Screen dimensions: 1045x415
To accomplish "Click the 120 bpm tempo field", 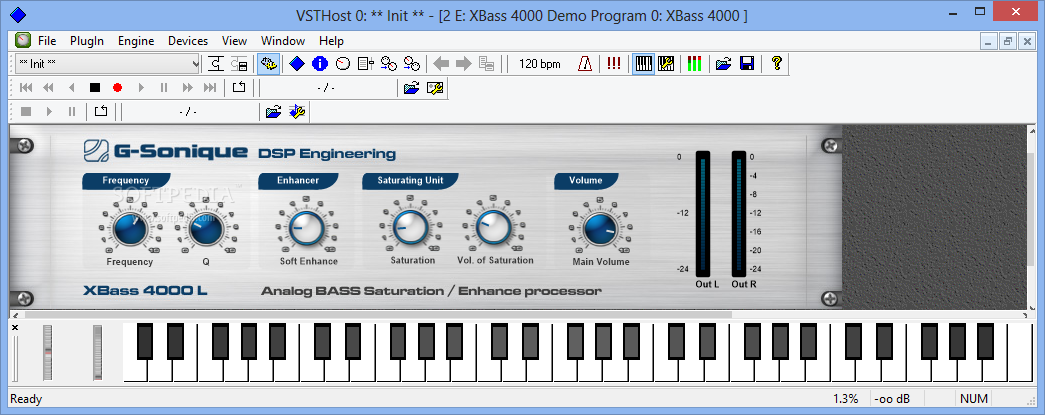I will (x=540, y=64).
